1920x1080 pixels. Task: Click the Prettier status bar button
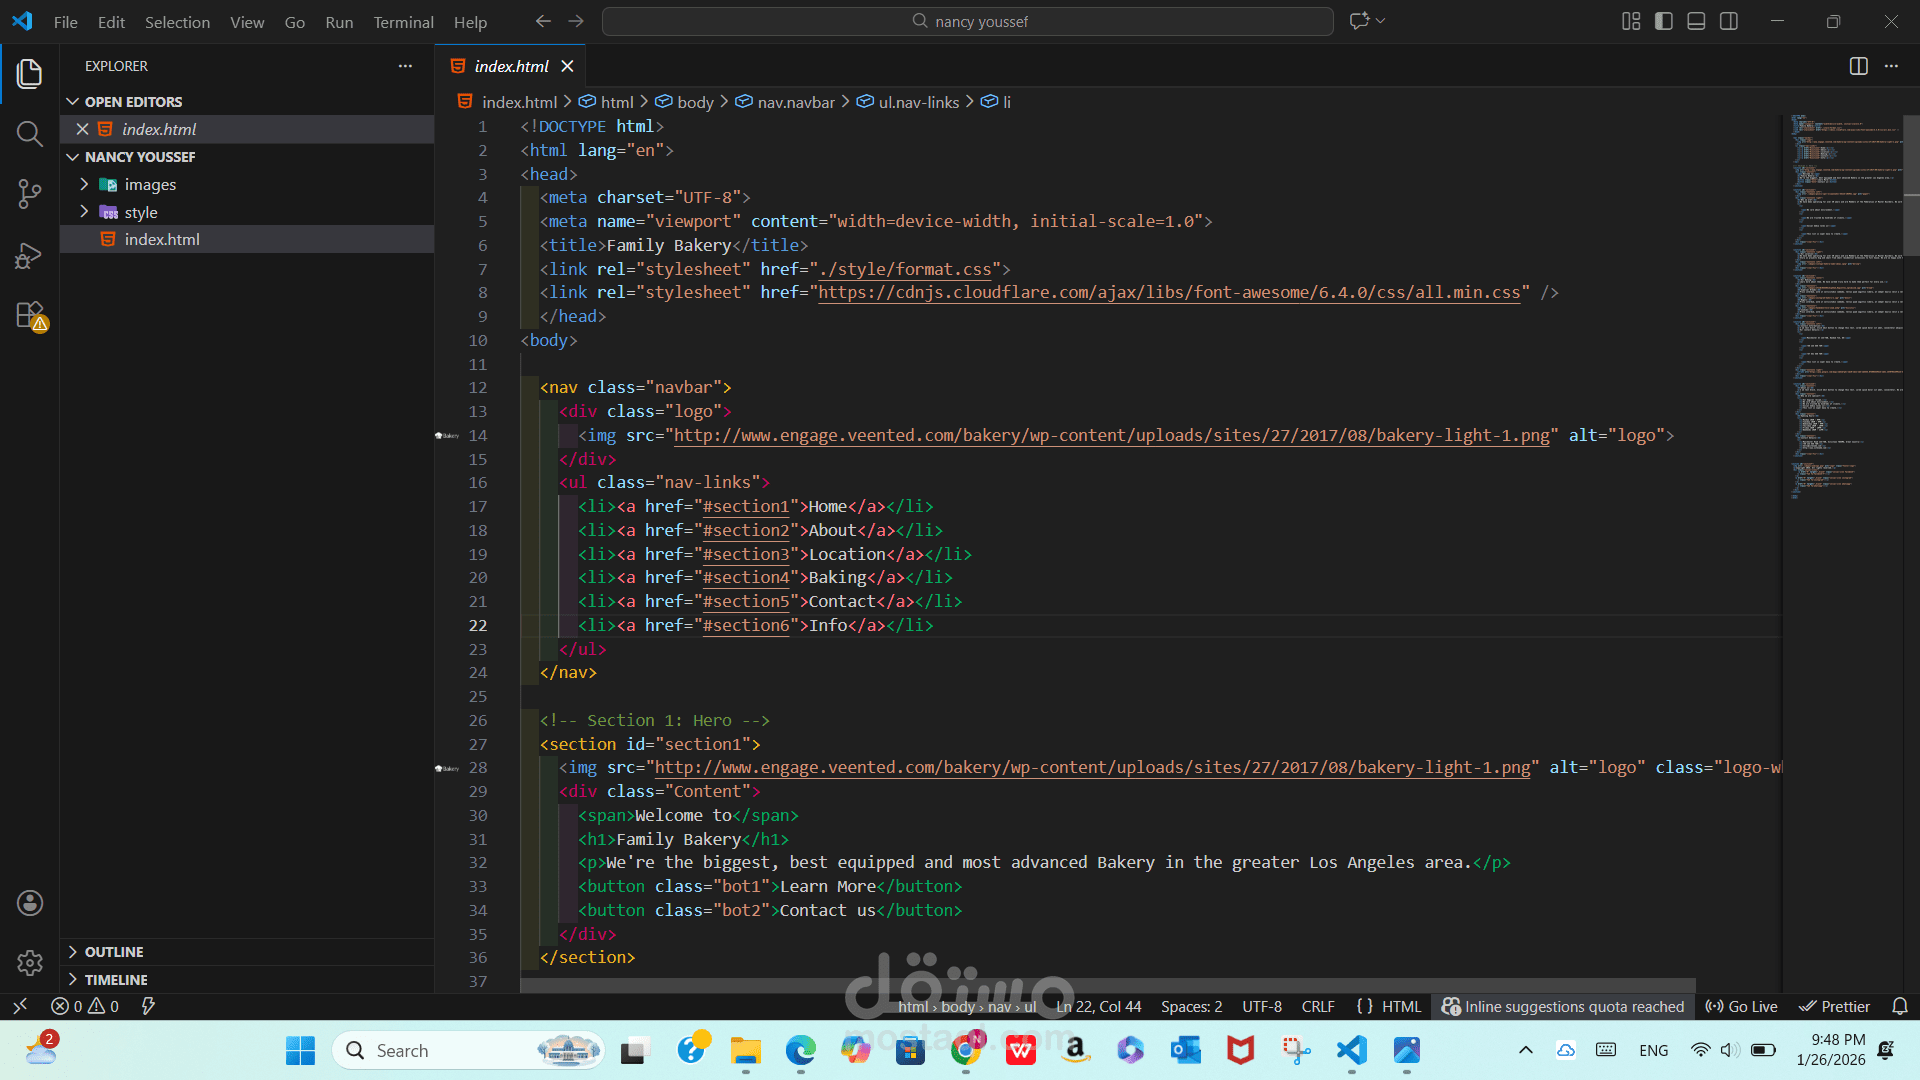point(1835,1006)
